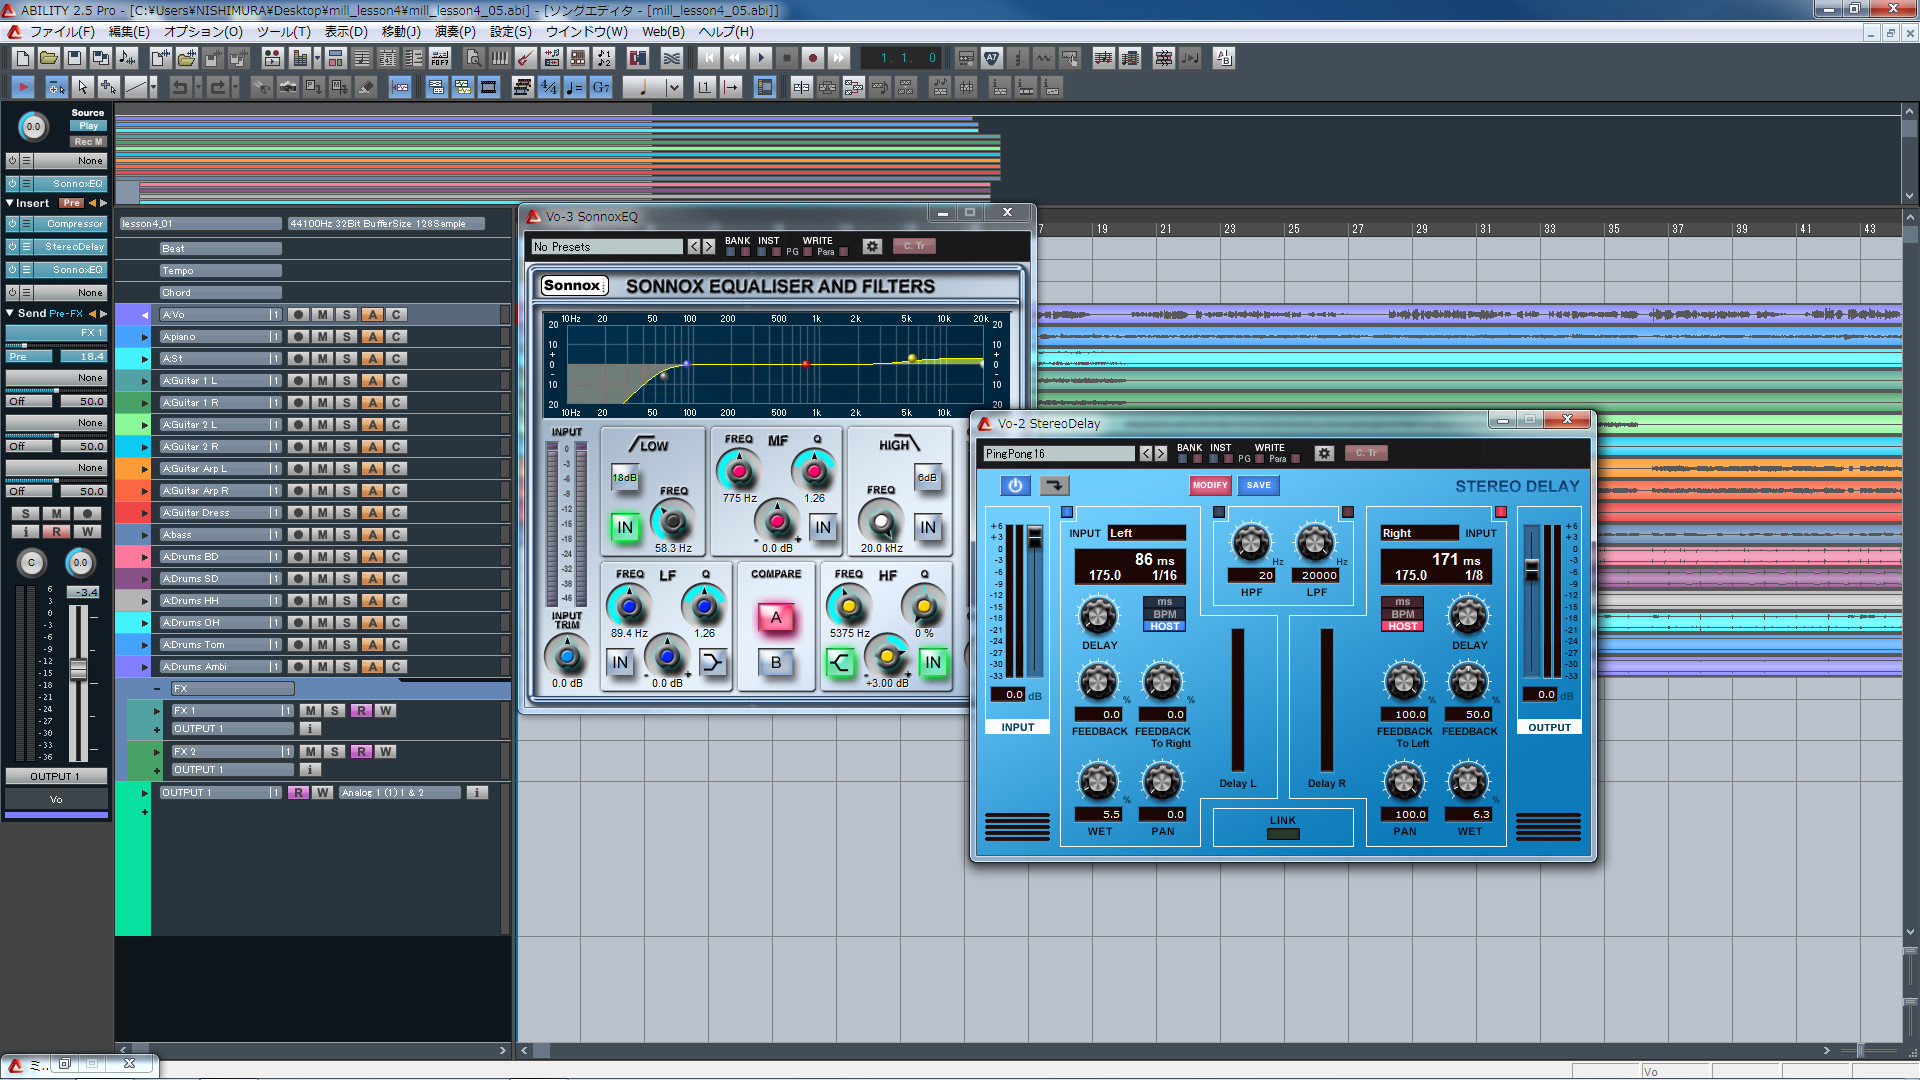Click the channel strip volume fader handle
Screen dimensions: 1920x1080
[78, 669]
